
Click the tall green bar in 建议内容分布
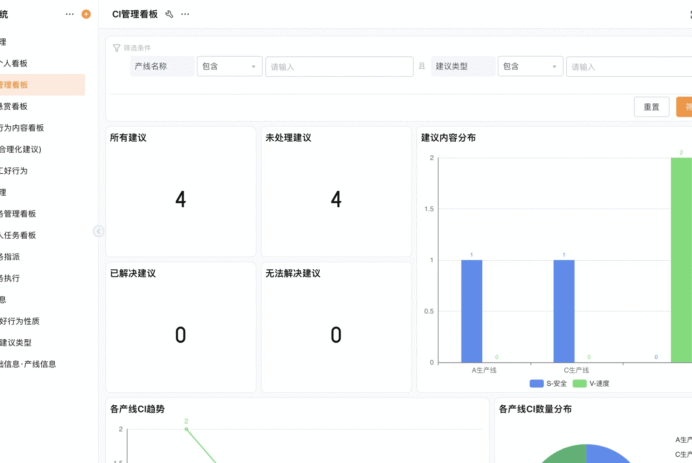(681, 260)
